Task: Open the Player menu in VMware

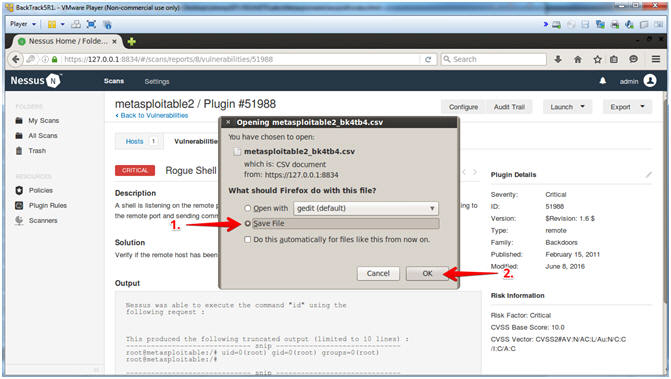Action: (23, 24)
